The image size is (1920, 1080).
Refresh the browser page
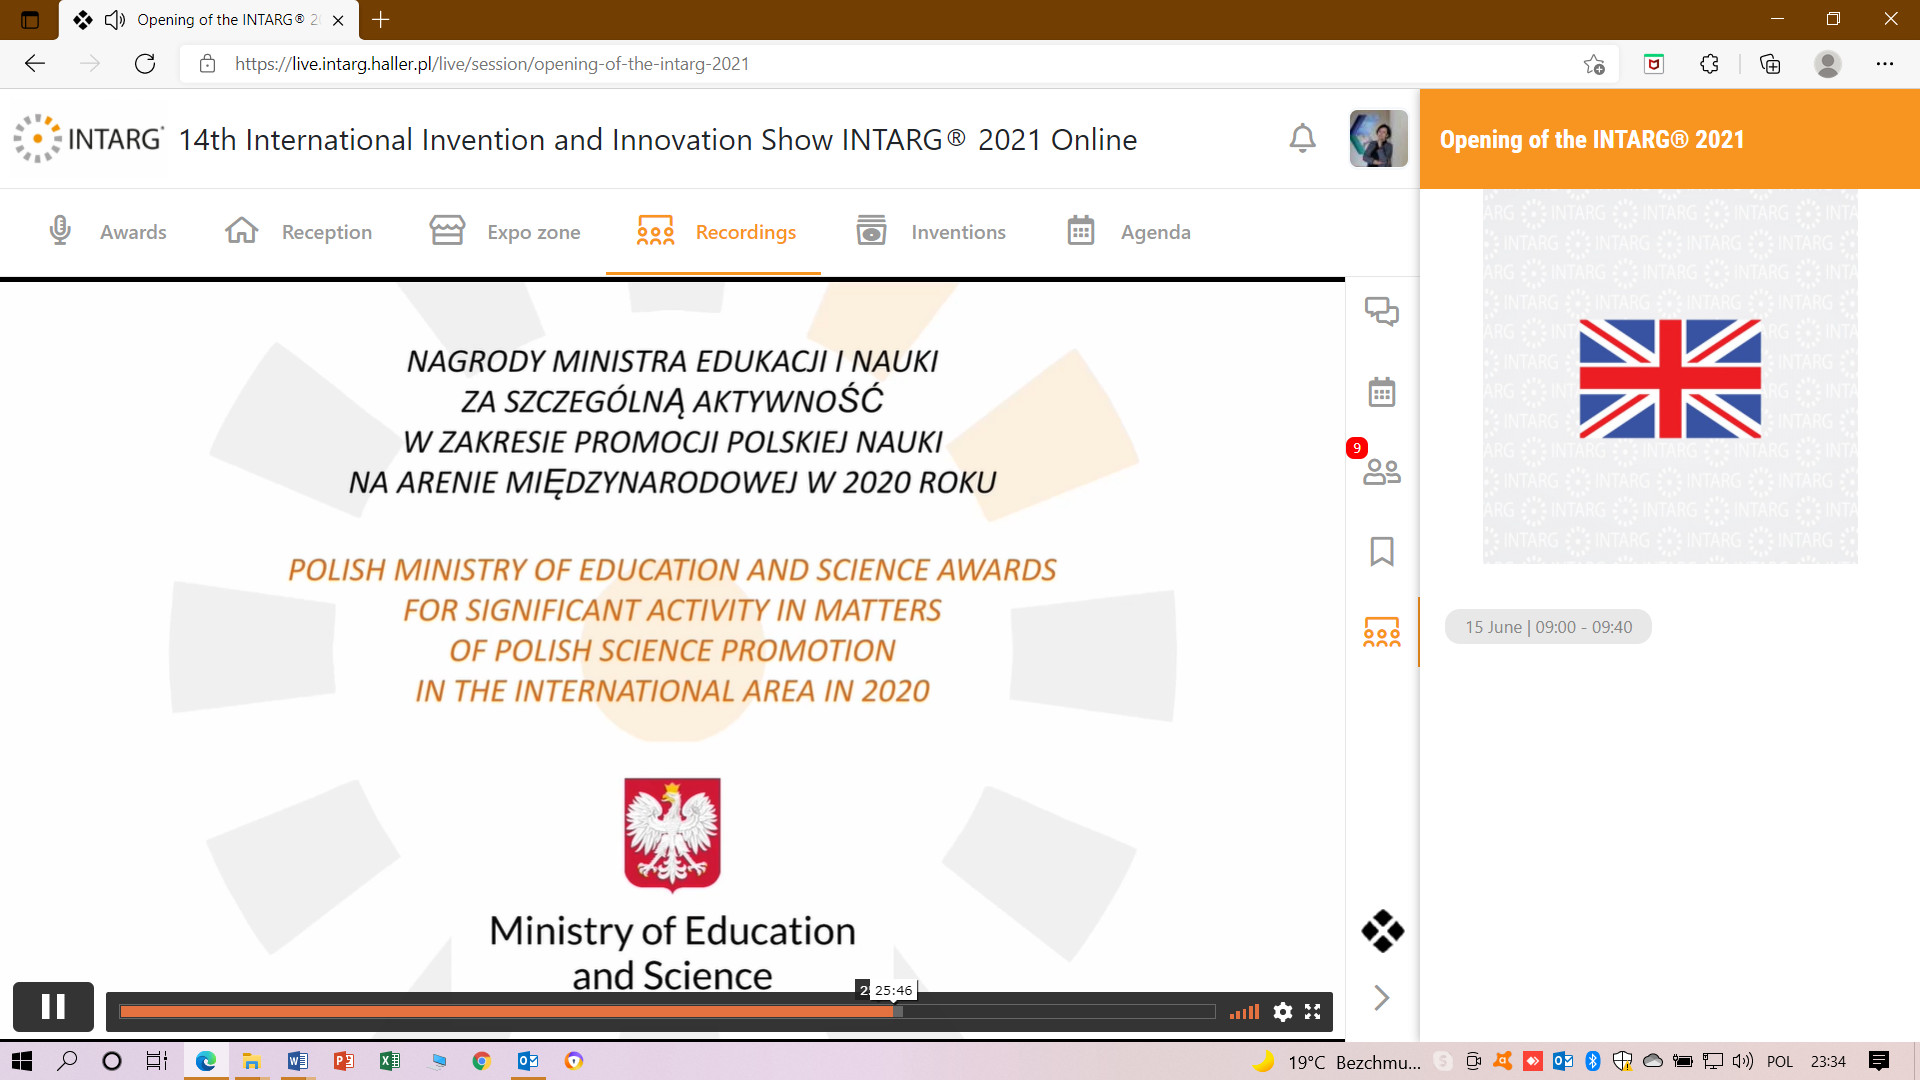145,64
